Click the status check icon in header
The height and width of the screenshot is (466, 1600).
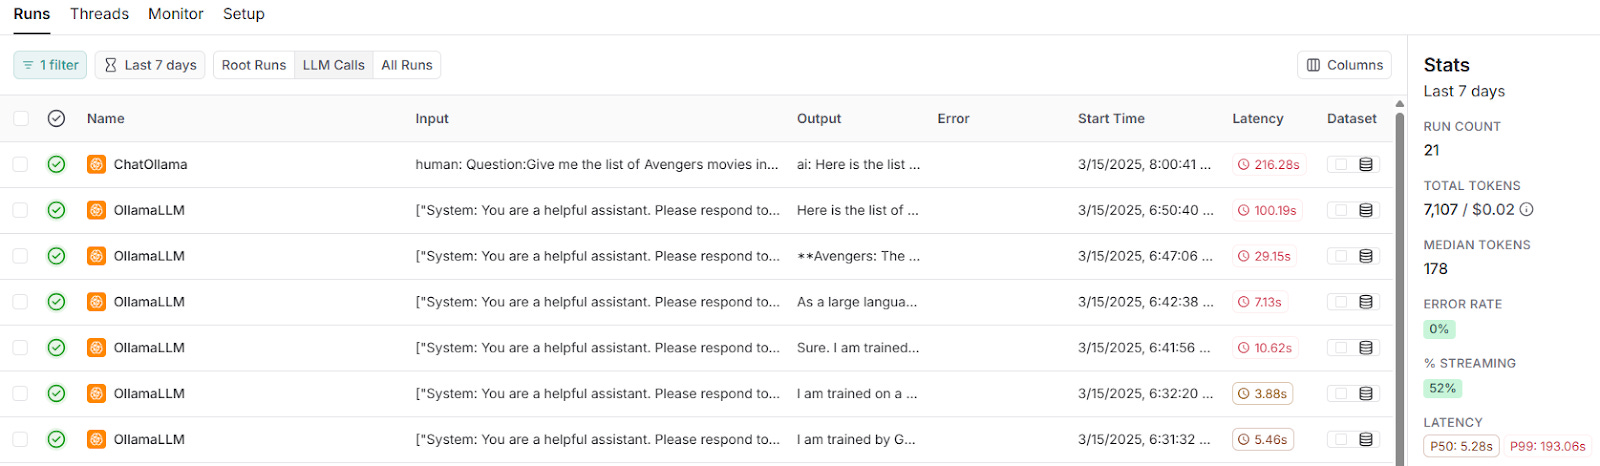click(x=56, y=118)
